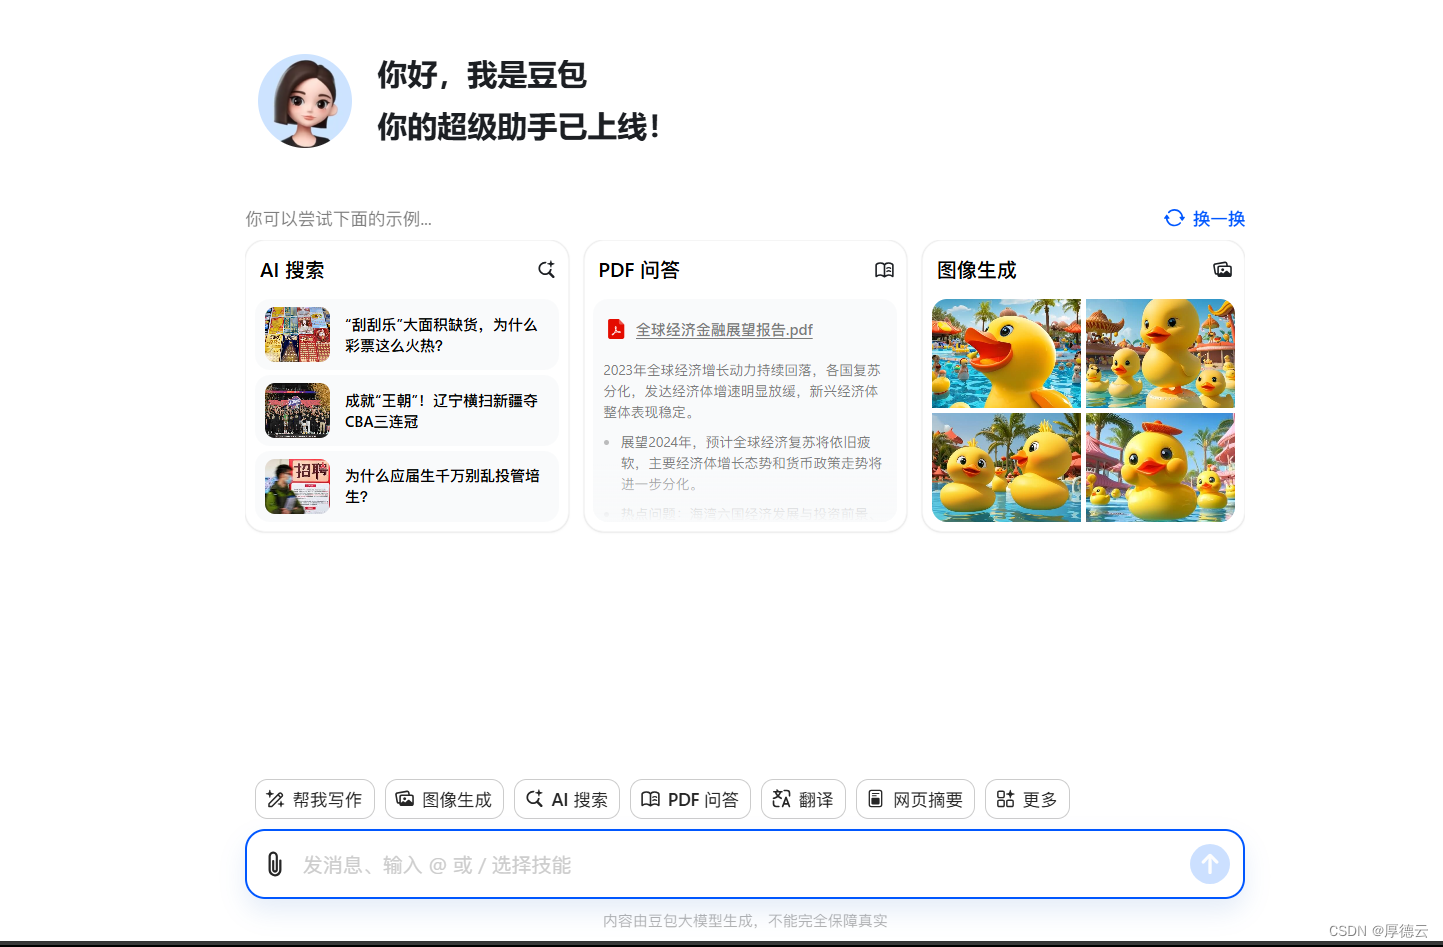Image resolution: width=1443 pixels, height=947 pixels.
Task: Open the PDF 问答 card title
Action: pos(639,270)
